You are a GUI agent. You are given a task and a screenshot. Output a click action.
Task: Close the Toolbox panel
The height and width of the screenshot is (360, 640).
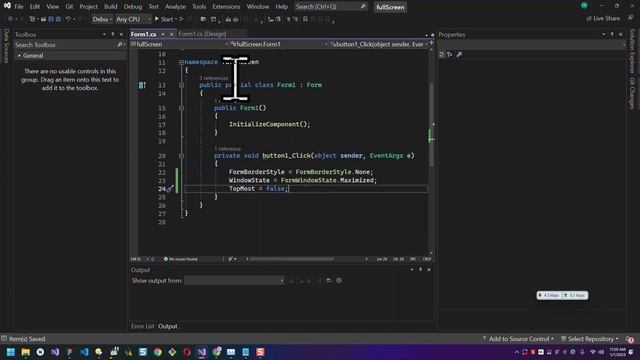pyautogui.click(x=121, y=34)
